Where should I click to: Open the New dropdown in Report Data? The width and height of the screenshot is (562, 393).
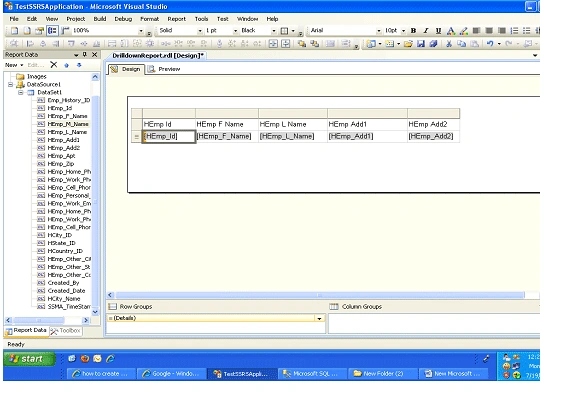14,65
